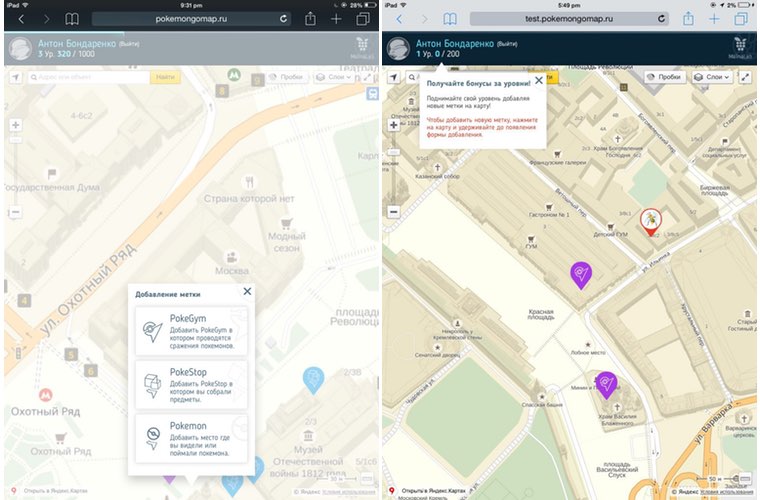The width and height of the screenshot is (760, 500).
Task: Tap Safari back arrow in left iPad
Action: [21, 19]
